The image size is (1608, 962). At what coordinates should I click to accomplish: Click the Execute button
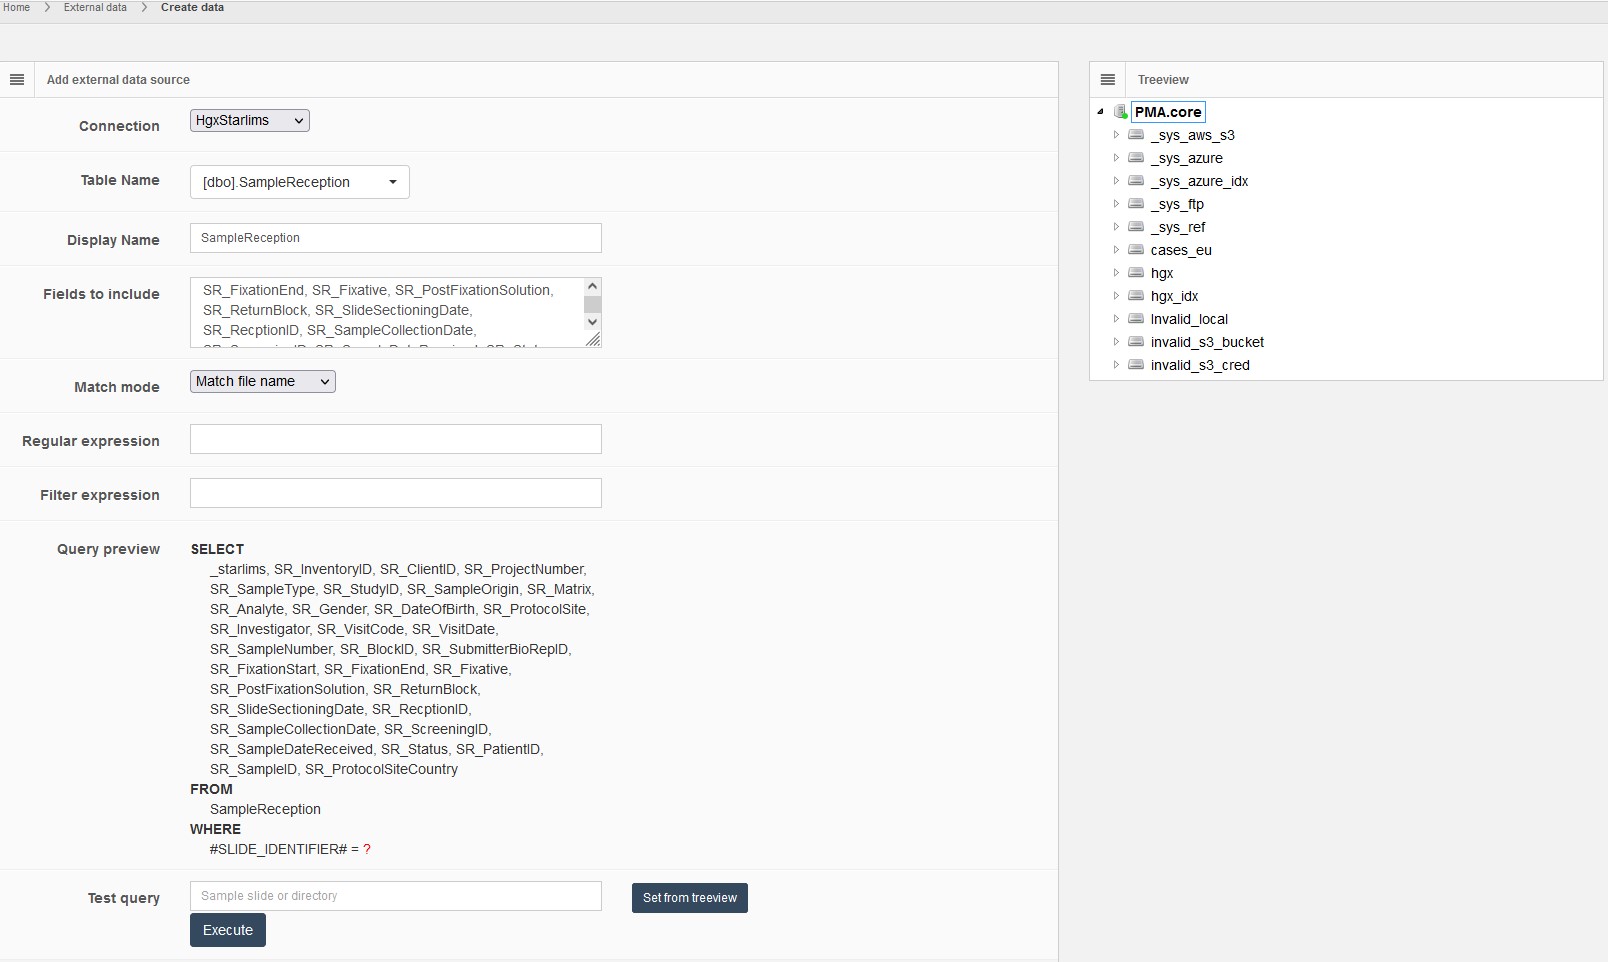(x=228, y=930)
